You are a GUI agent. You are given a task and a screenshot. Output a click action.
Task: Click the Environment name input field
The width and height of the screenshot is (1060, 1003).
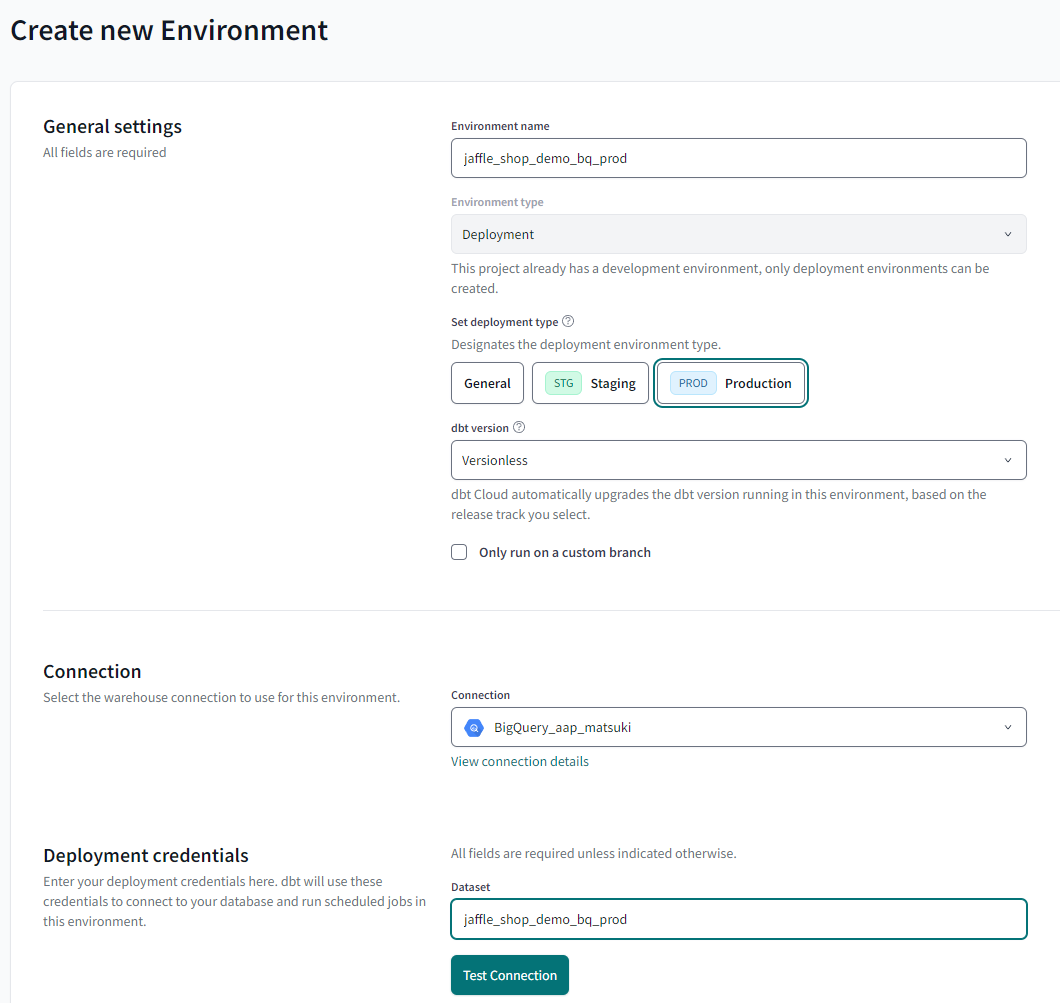[x=738, y=158]
